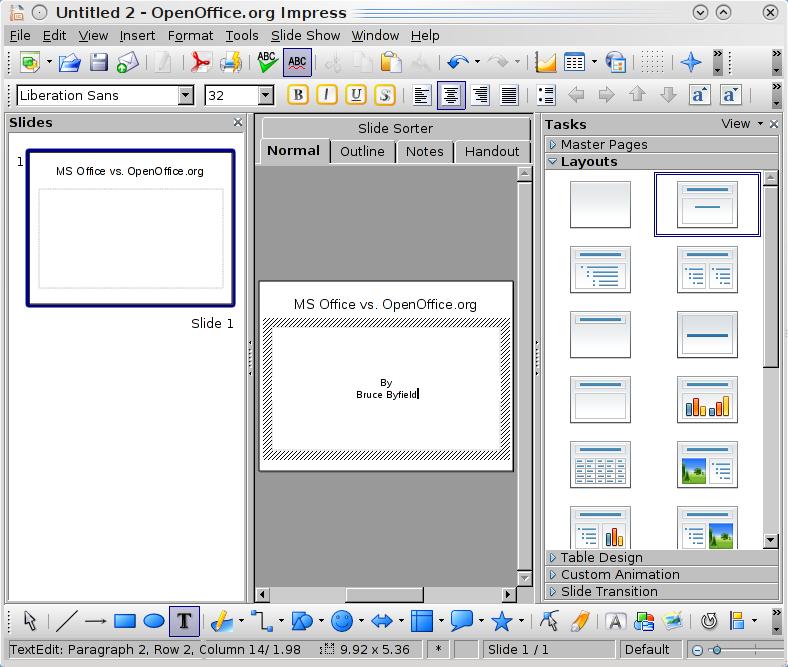Image resolution: width=788 pixels, height=667 pixels.
Task: Toggle Bold text formatting
Action: [298, 95]
